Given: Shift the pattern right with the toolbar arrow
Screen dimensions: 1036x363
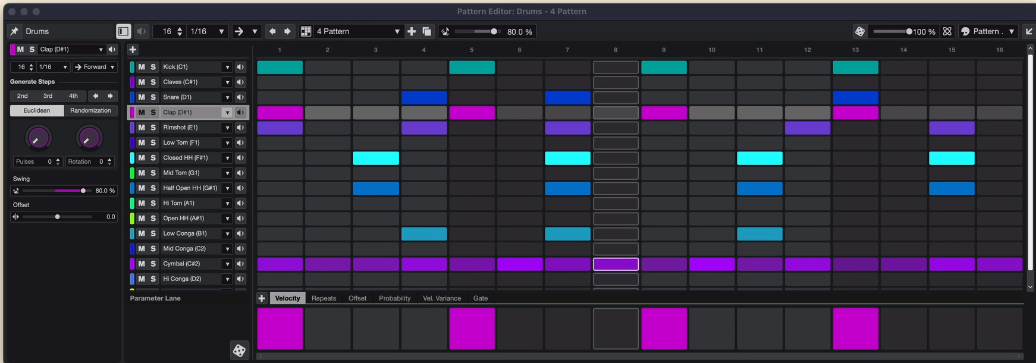Looking at the screenshot, I should pos(287,31).
